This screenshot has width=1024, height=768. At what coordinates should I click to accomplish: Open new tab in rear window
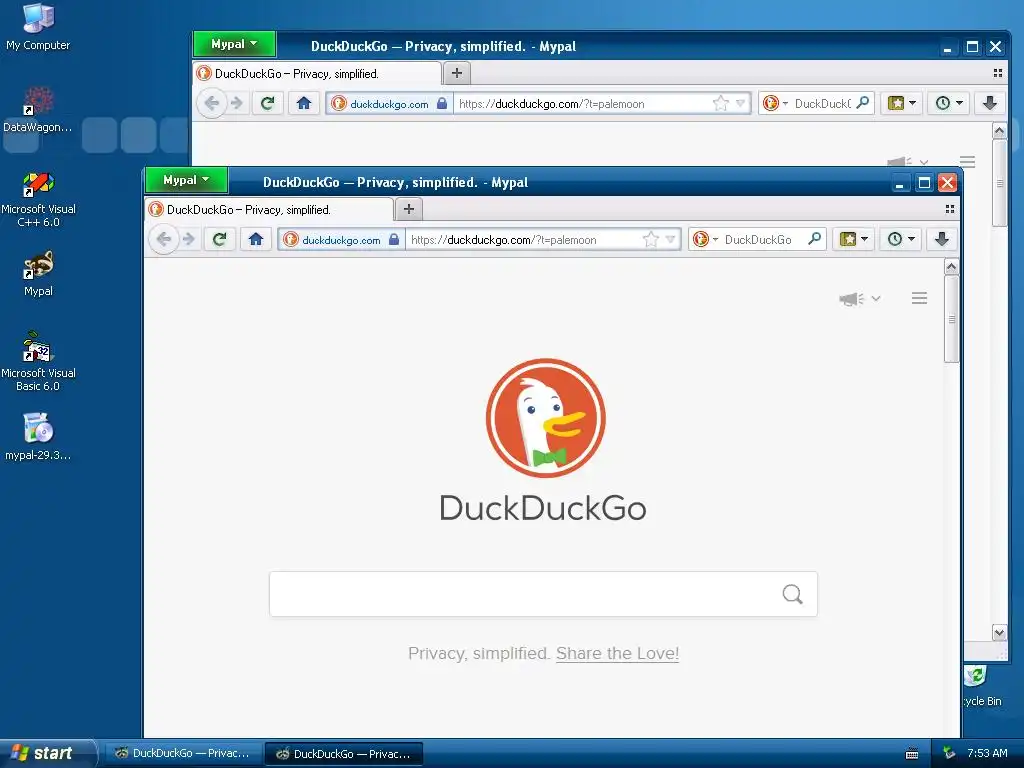457,73
